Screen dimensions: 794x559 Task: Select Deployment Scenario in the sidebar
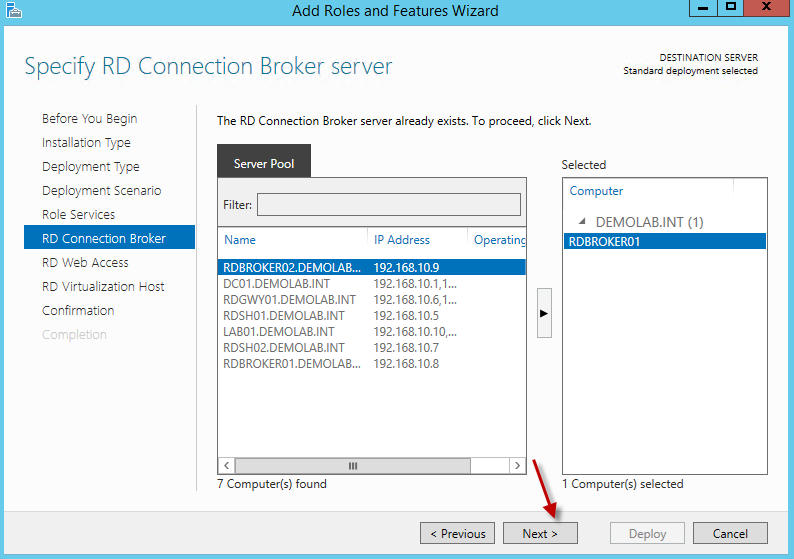(x=101, y=190)
